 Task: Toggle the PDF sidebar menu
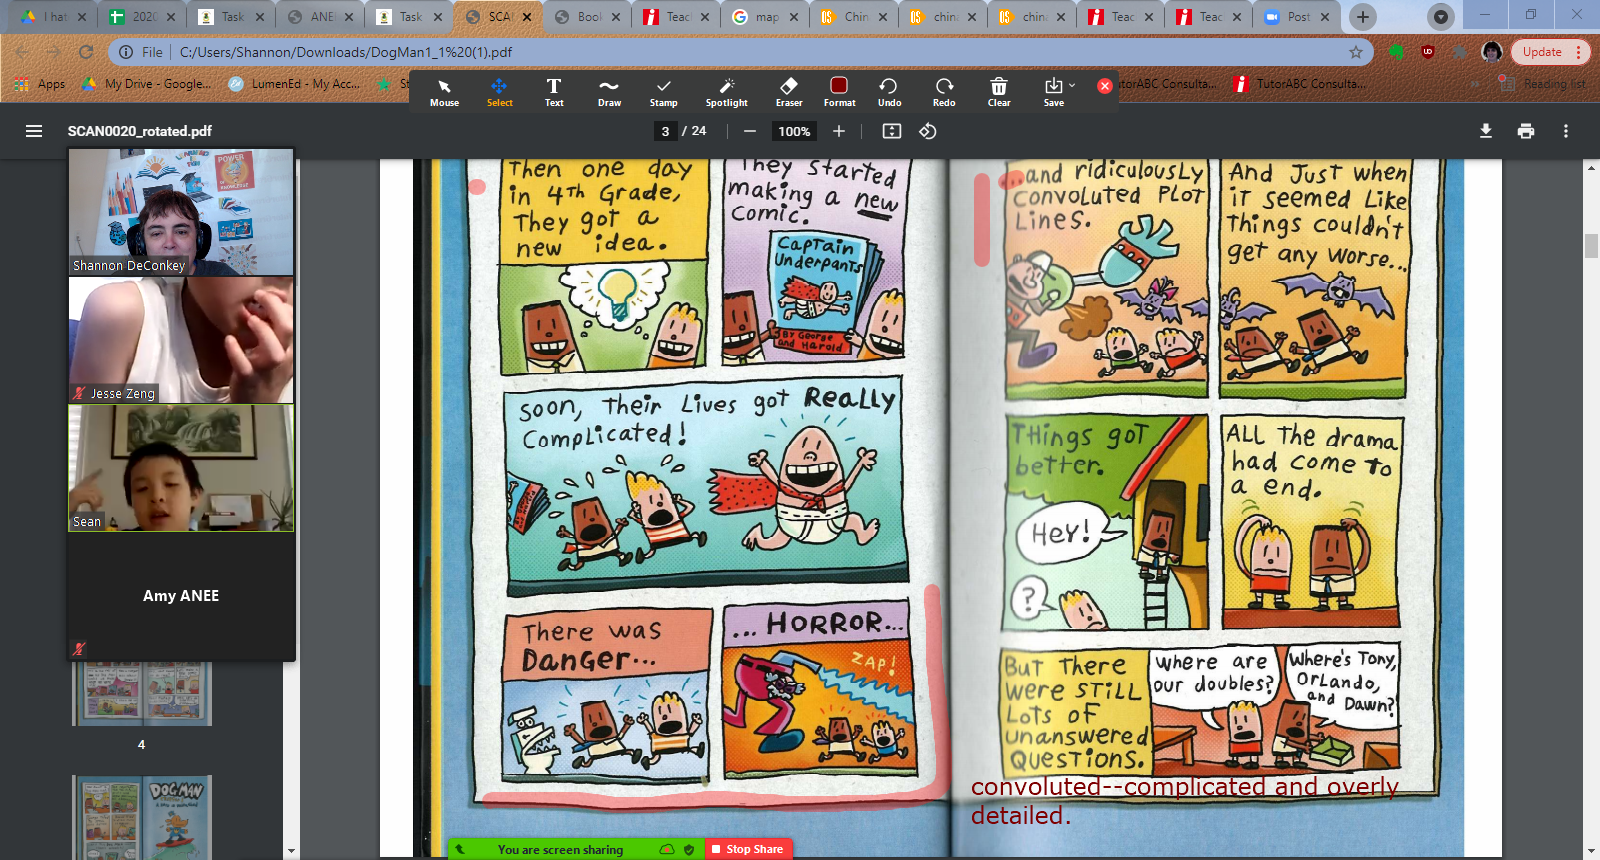click(34, 131)
